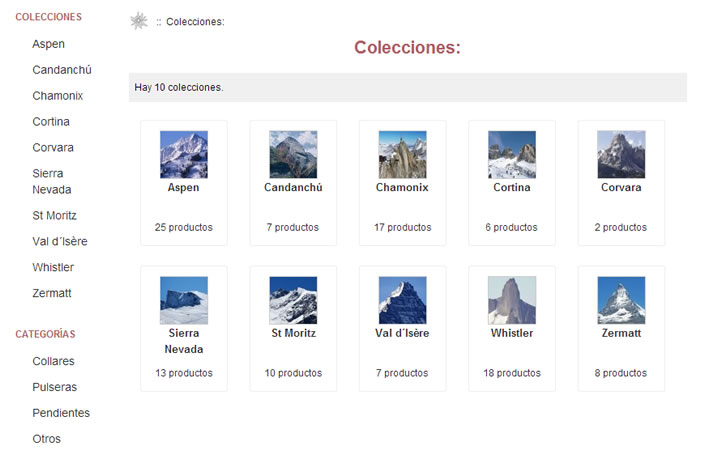Click the Cortina mountain thumbnail

[512, 155]
